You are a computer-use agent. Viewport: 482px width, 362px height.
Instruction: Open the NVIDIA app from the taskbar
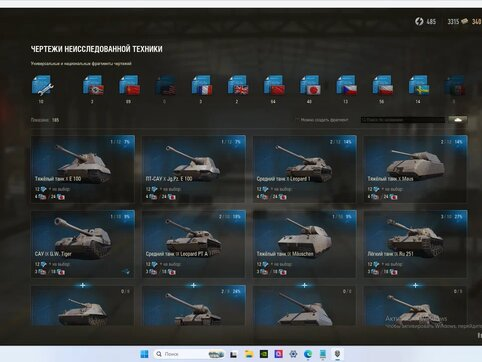click(264, 354)
